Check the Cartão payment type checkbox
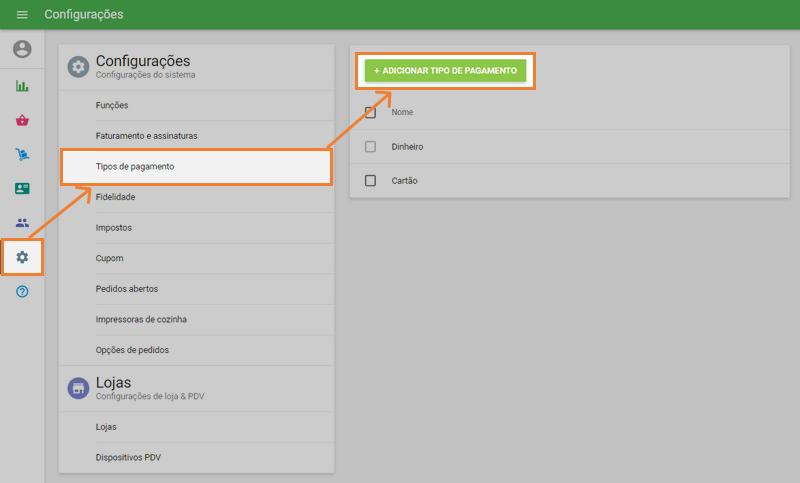This screenshot has height=483, width=800. pyautogui.click(x=370, y=181)
